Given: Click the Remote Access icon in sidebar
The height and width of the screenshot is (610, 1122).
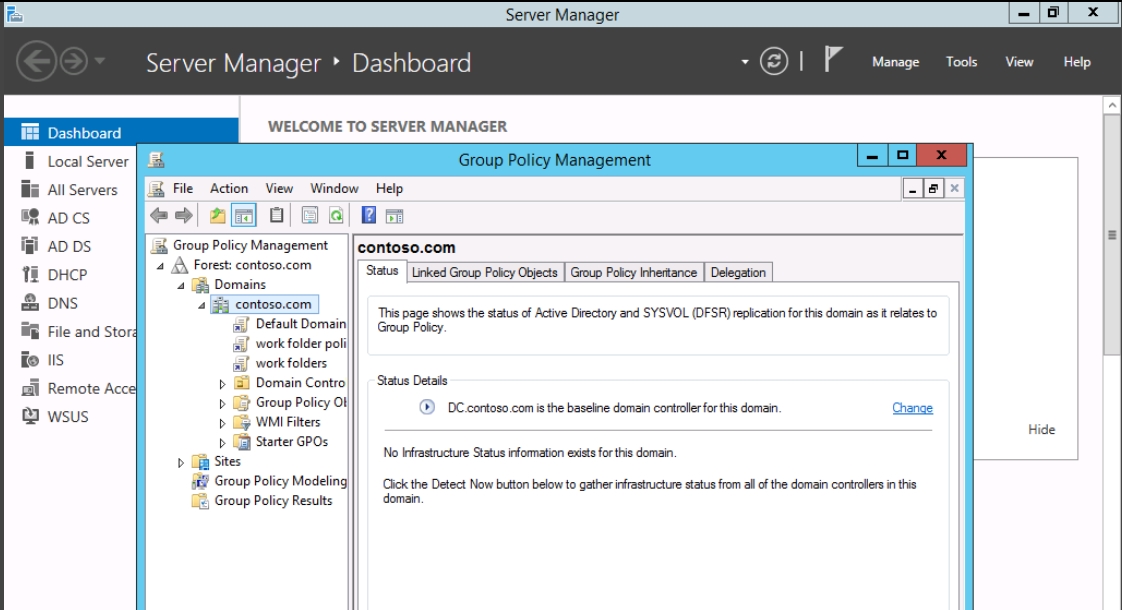Looking at the screenshot, I should (30, 388).
